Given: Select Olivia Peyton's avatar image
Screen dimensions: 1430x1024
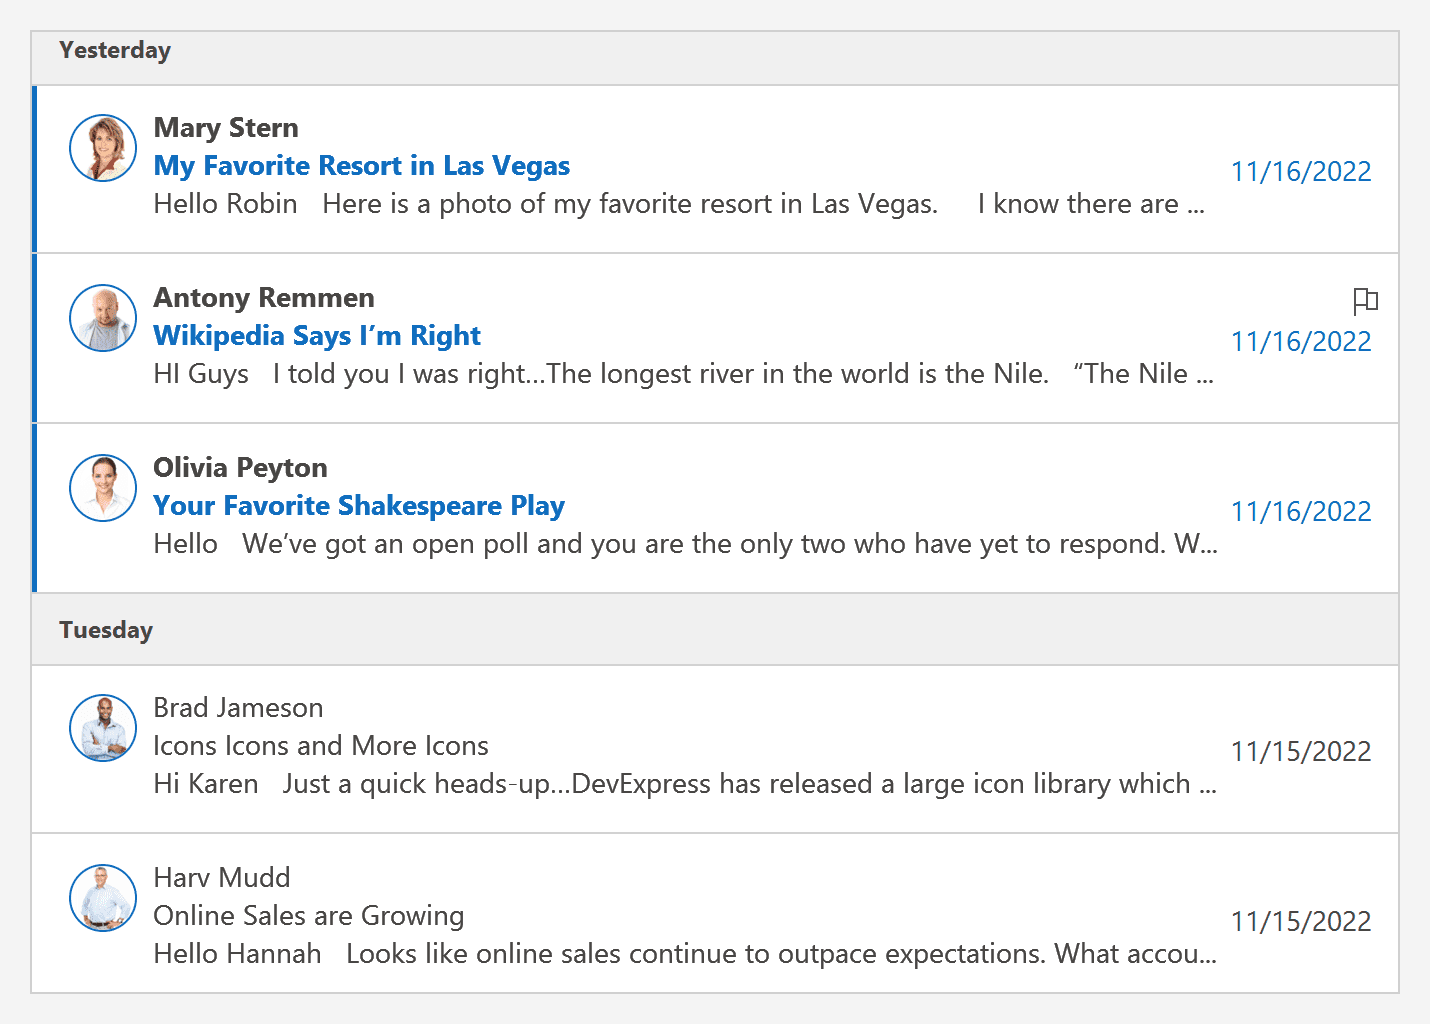Looking at the screenshot, I should pyautogui.click(x=103, y=488).
